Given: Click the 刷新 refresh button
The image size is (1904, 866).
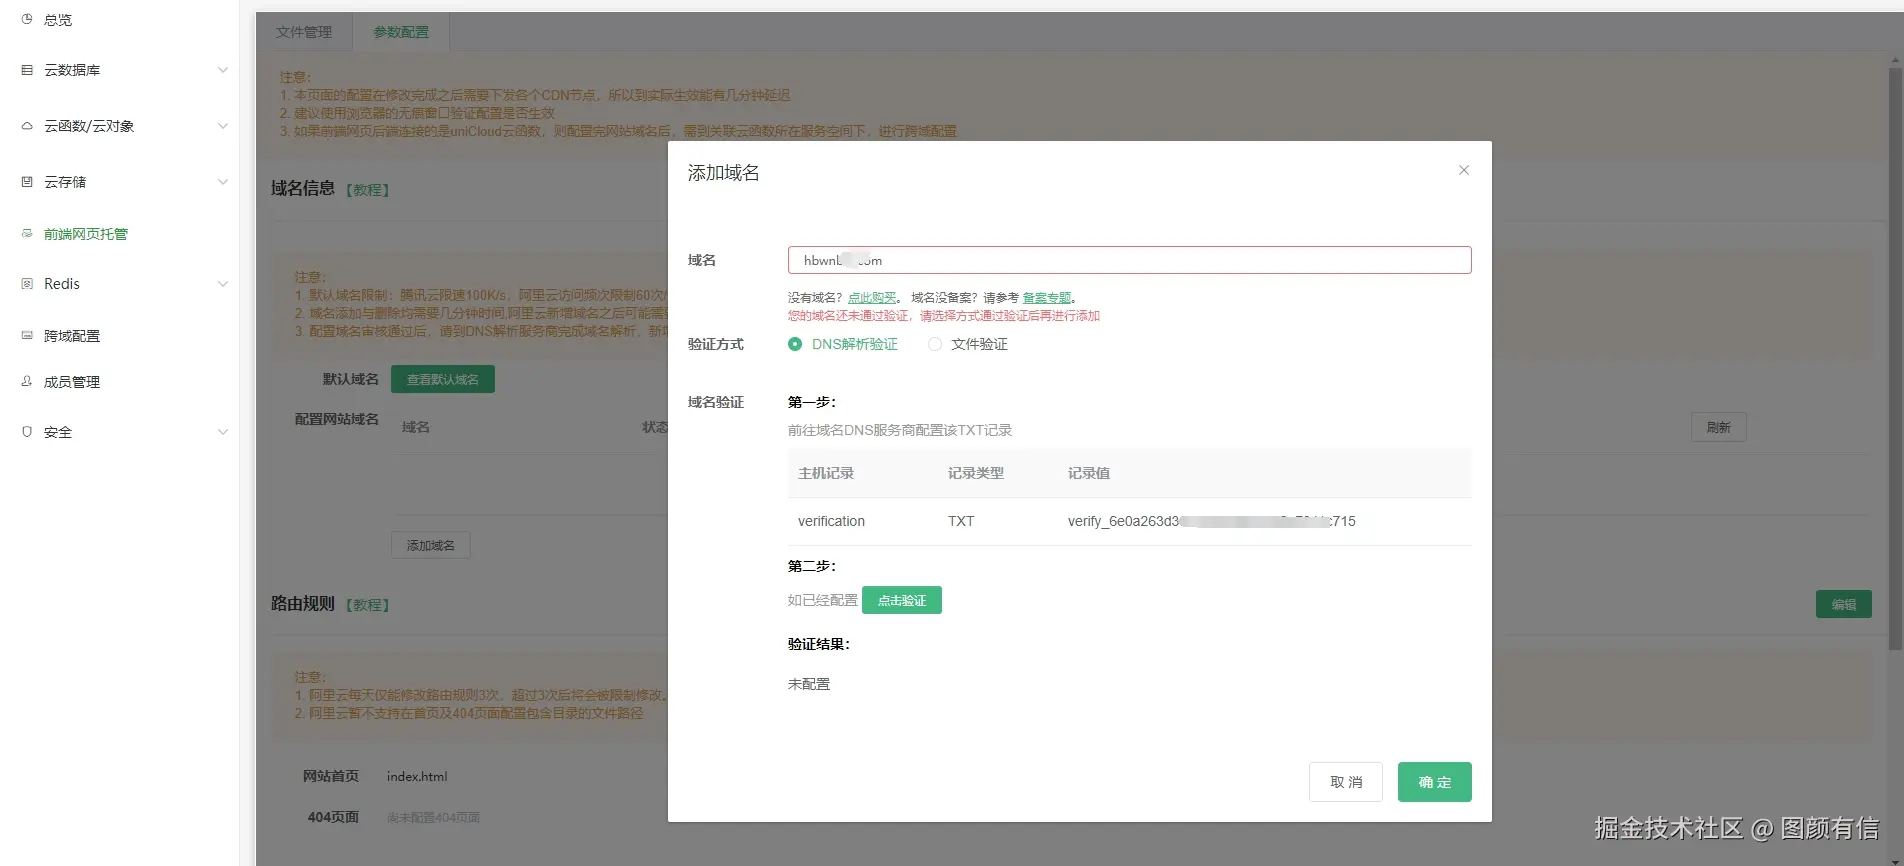Looking at the screenshot, I should coord(1719,427).
